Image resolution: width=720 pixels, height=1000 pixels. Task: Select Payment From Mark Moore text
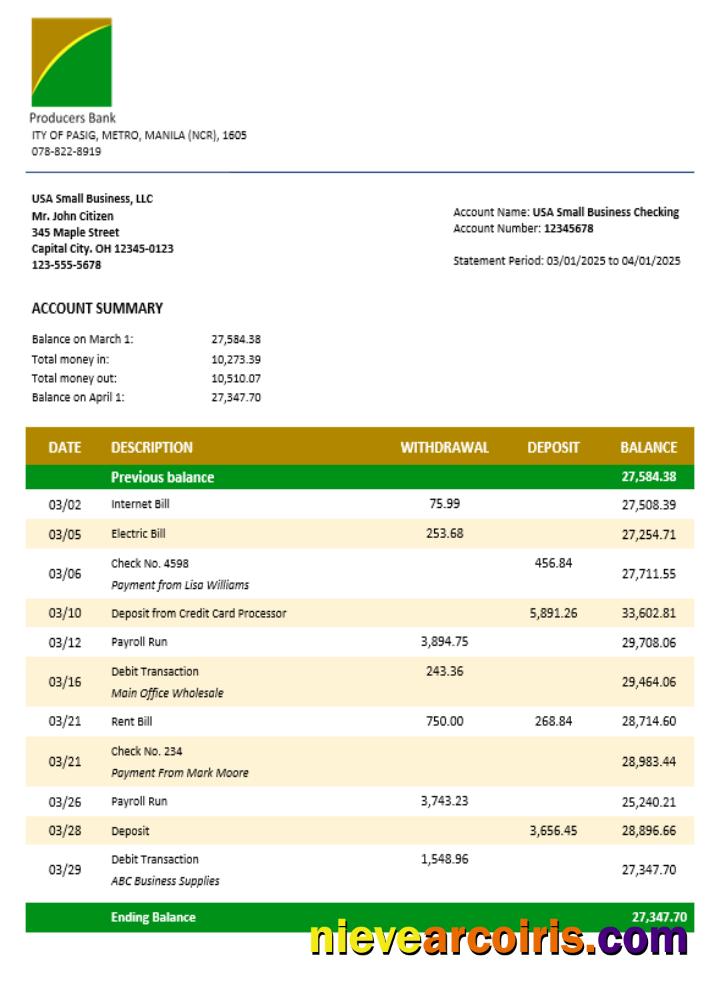pyautogui.click(x=180, y=773)
